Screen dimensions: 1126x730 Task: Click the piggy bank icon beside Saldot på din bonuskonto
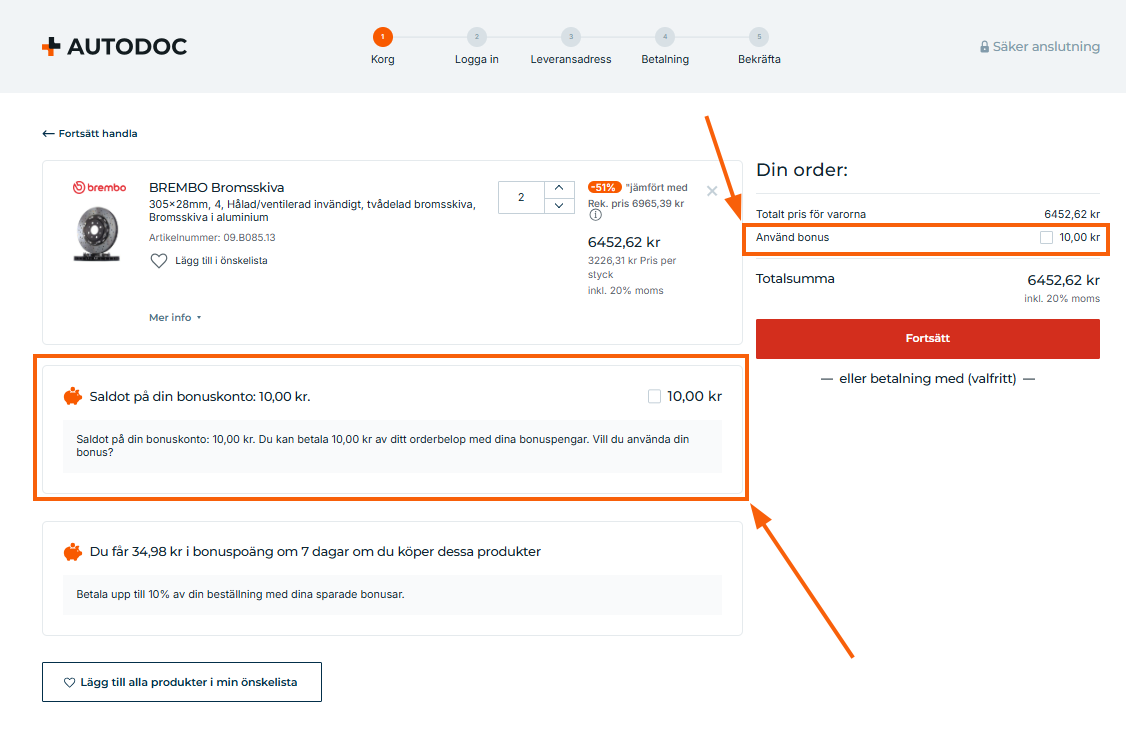click(x=73, y=397)
